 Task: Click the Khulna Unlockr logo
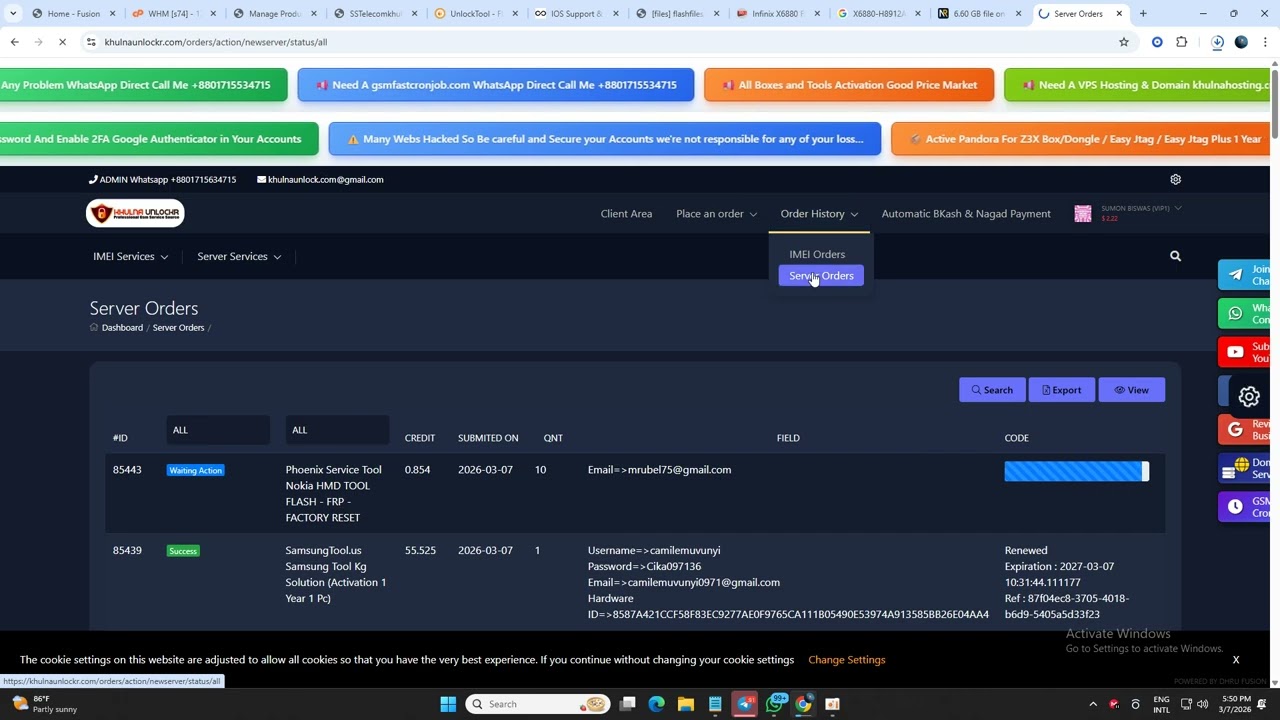(135, 213)
